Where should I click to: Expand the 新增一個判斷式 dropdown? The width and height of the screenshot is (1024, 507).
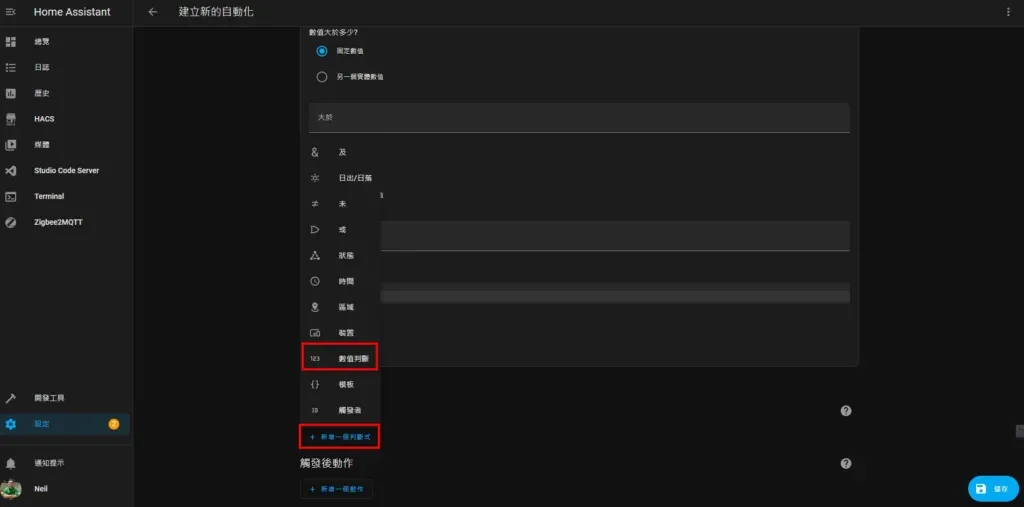[340, 437]
